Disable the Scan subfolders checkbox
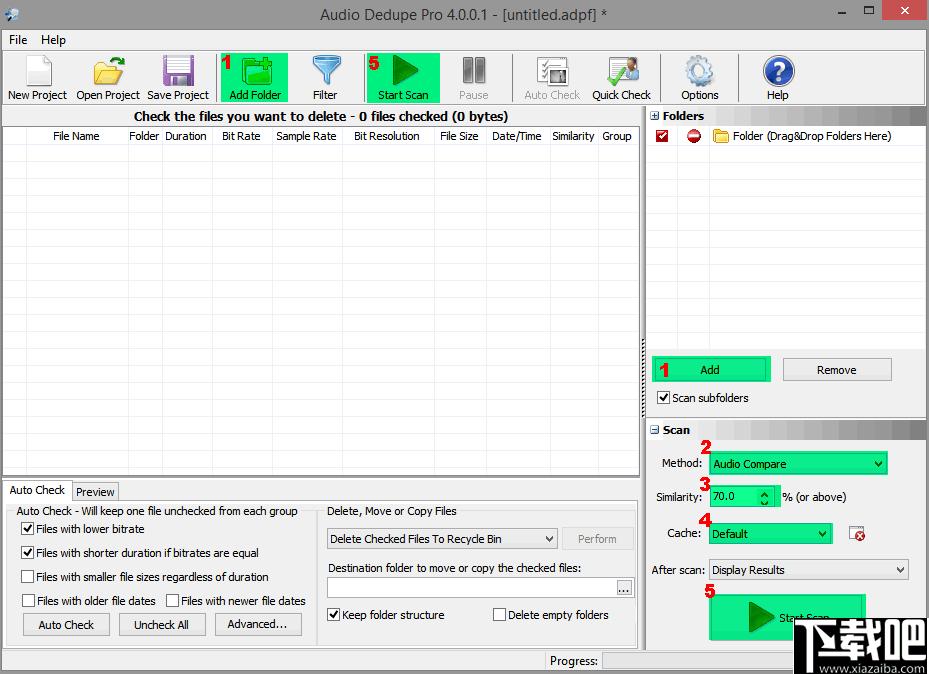 click(663, 398)
